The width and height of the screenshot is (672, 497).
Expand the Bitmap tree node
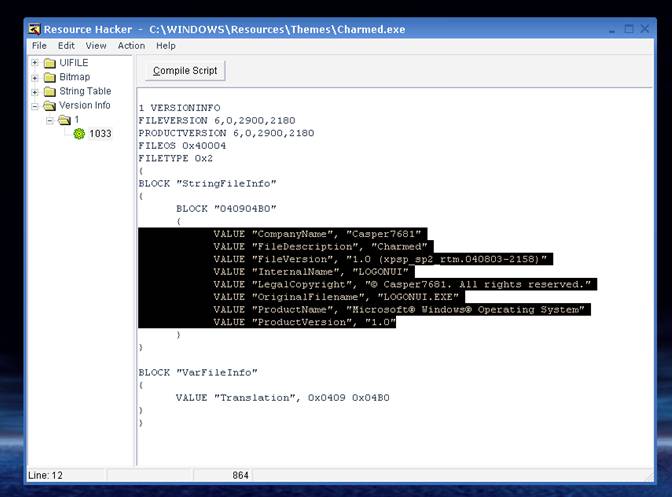point(35,78)
